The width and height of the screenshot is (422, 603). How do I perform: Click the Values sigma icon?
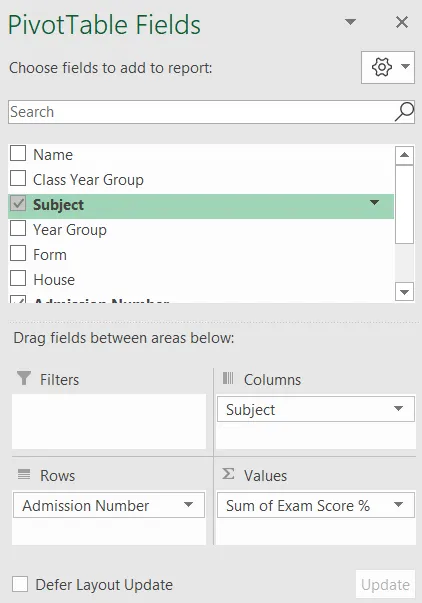pos(228,474)
